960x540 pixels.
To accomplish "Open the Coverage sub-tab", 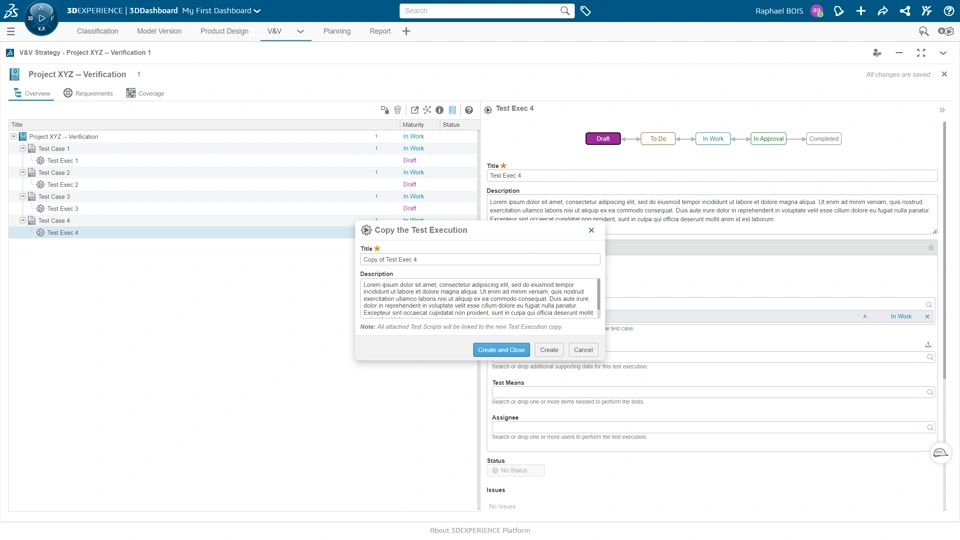I will pos(145,93).
